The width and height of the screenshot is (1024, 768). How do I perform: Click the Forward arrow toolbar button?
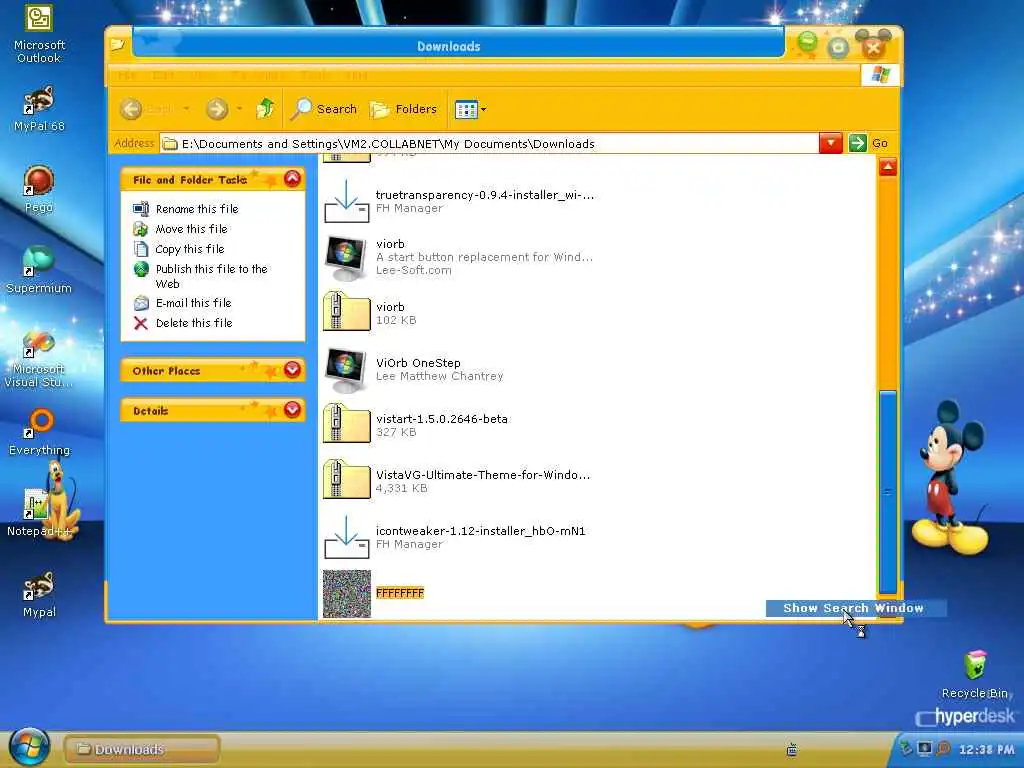[217, 109]
